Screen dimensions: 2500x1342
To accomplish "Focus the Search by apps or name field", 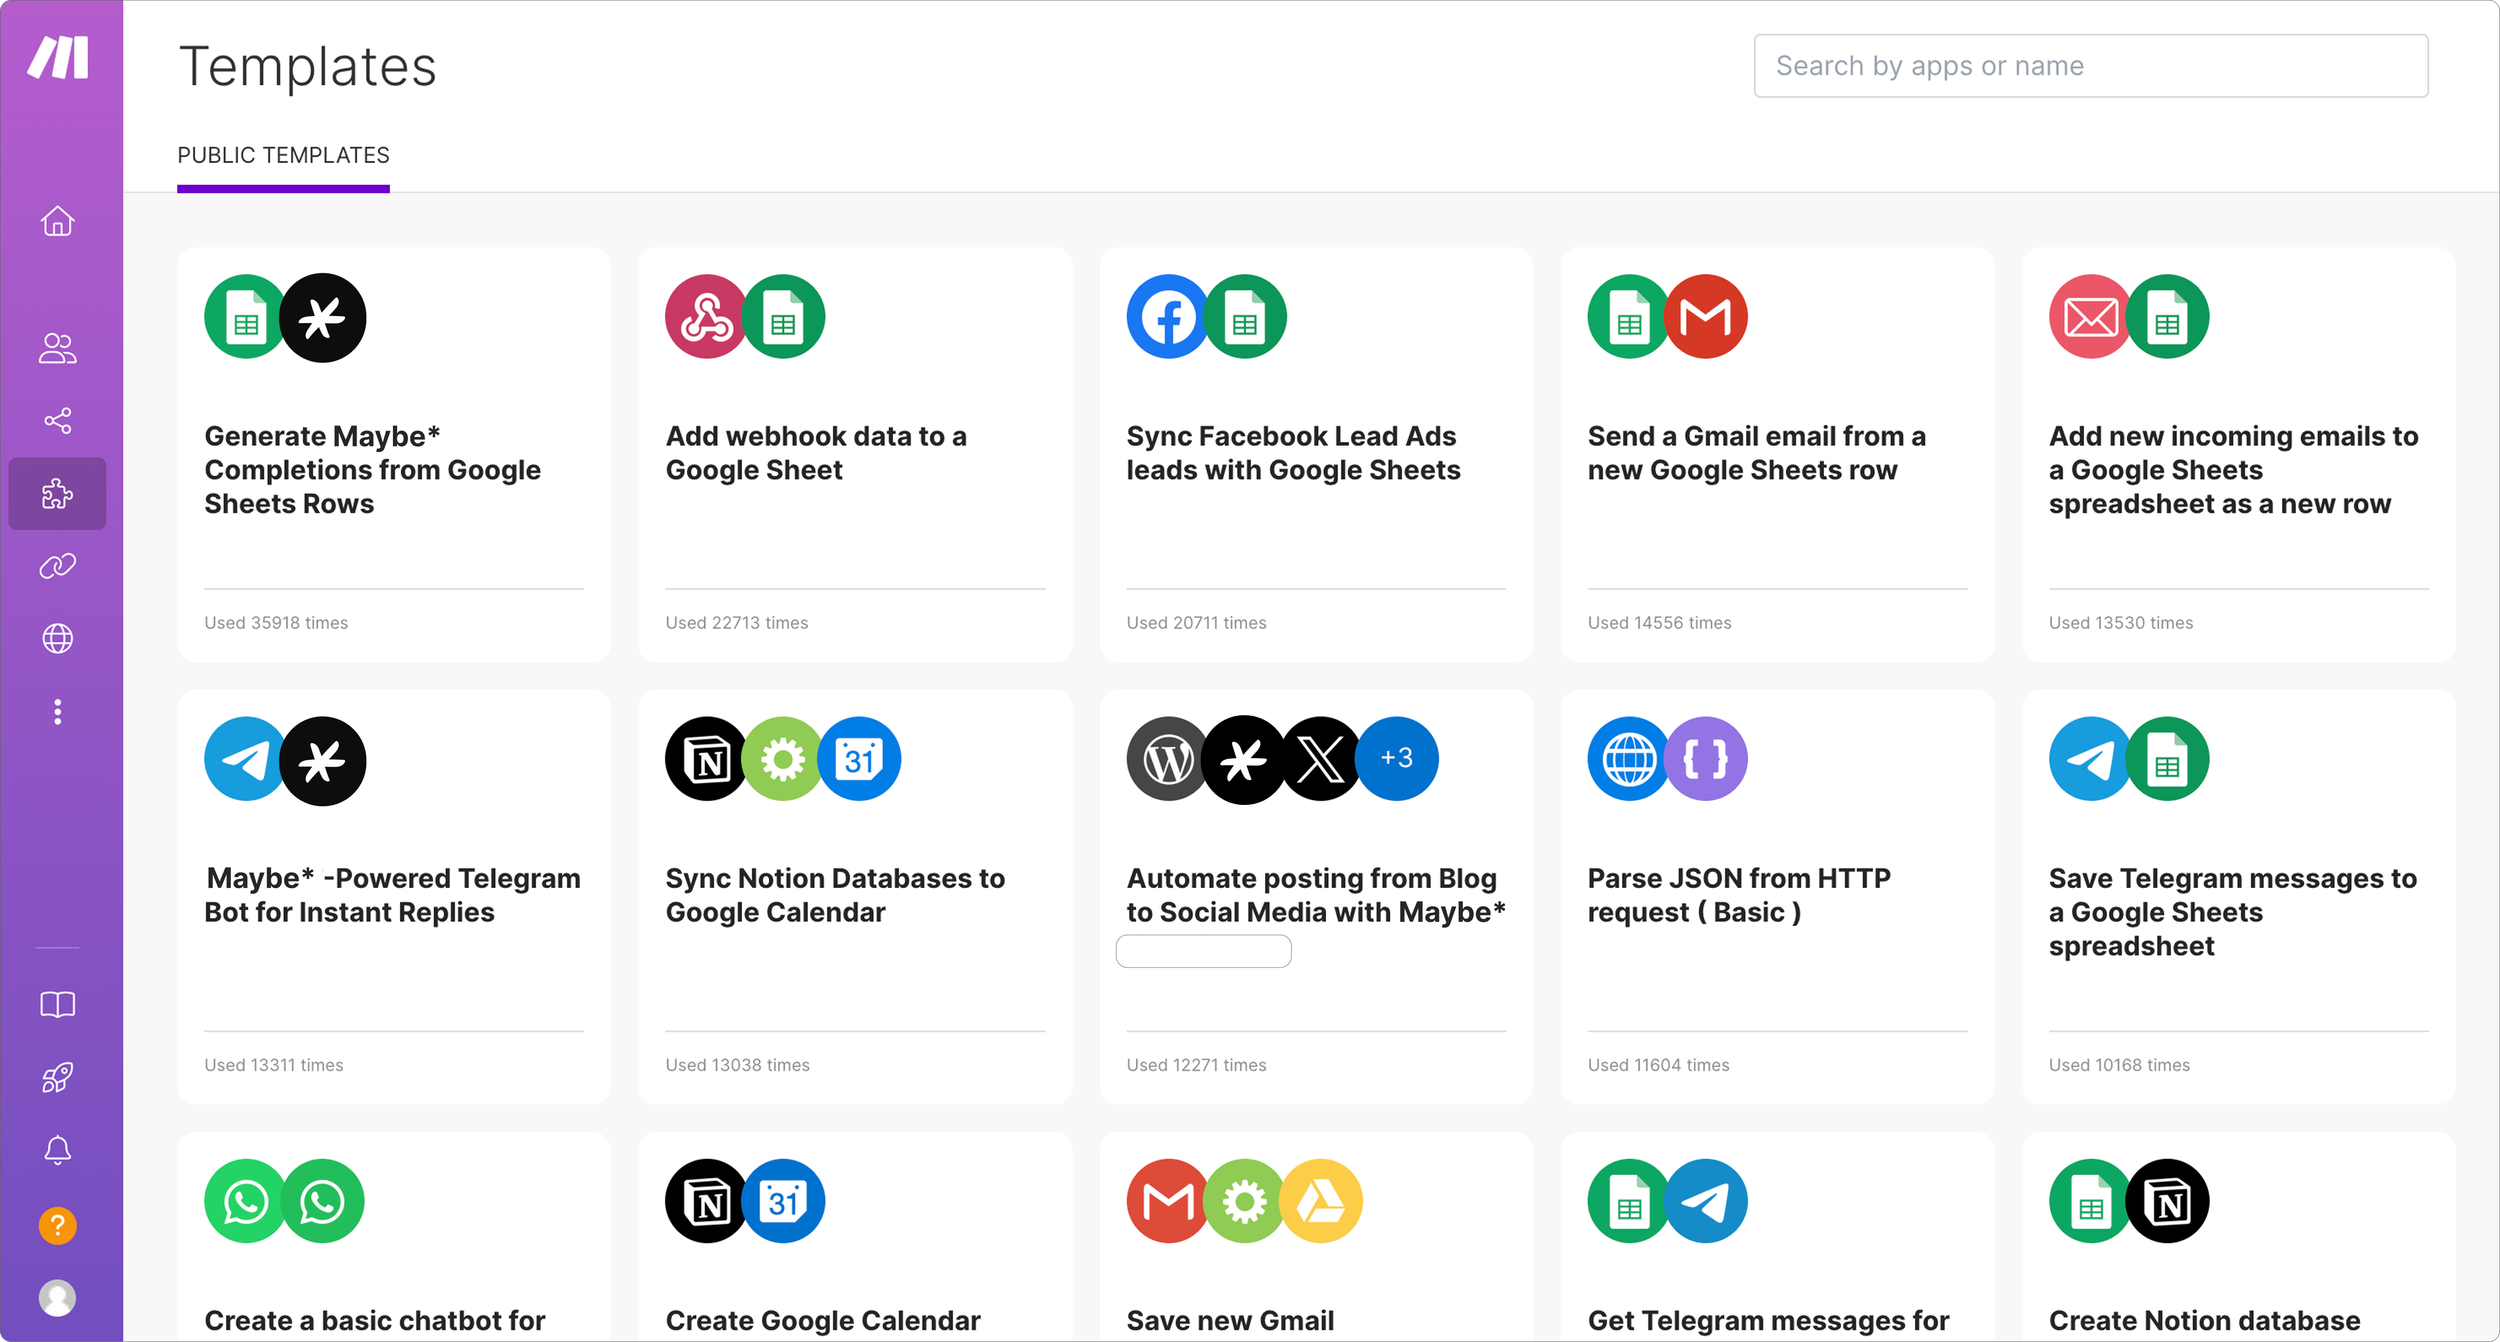I will pyautogui.click(x=2090, y=66).
